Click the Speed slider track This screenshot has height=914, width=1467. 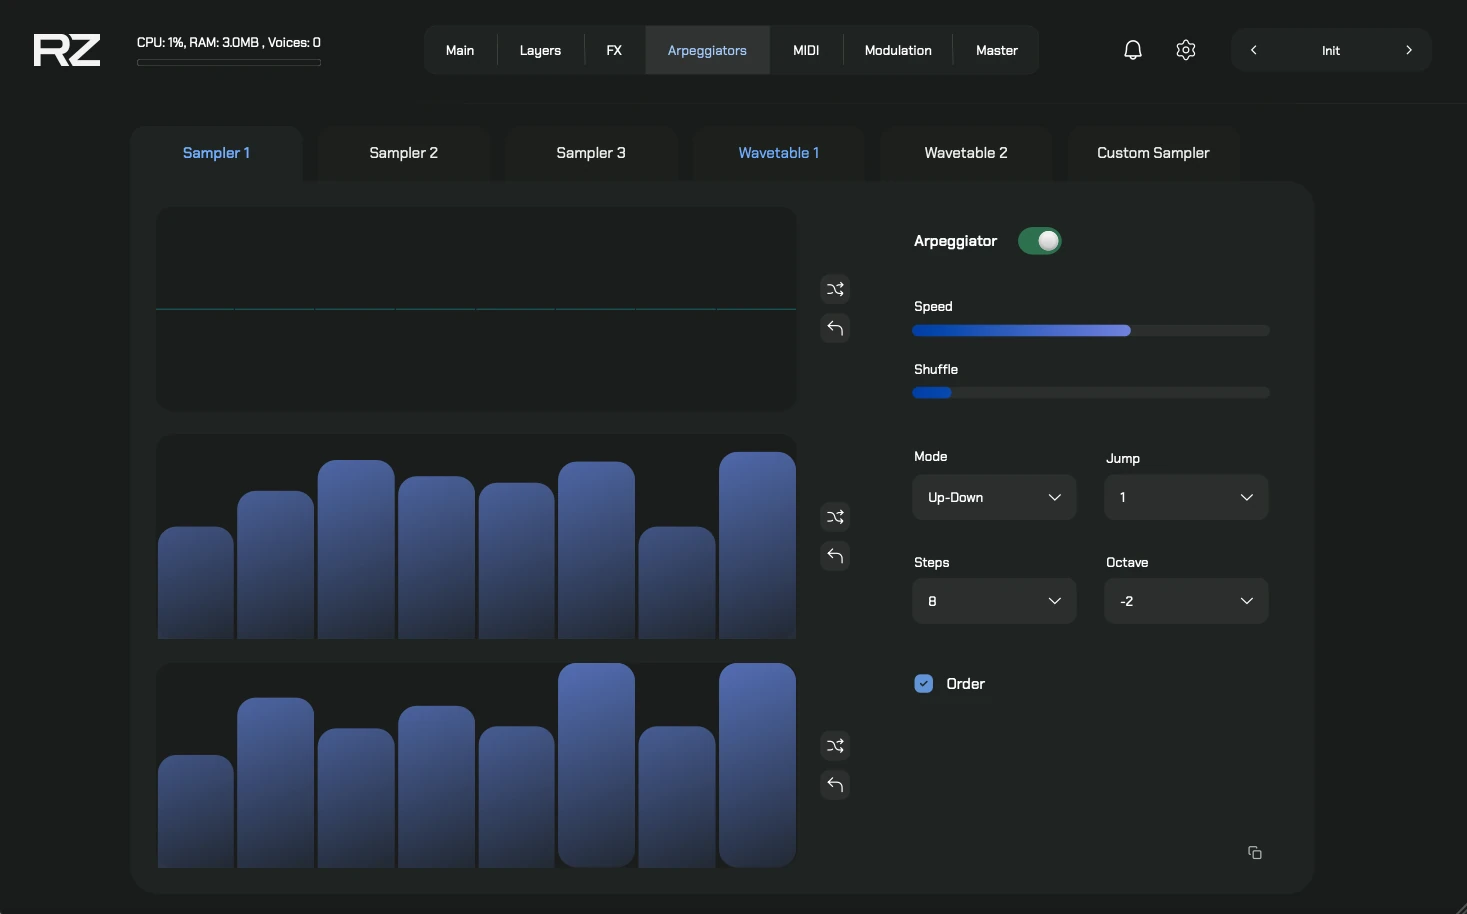pos(1090,331)
